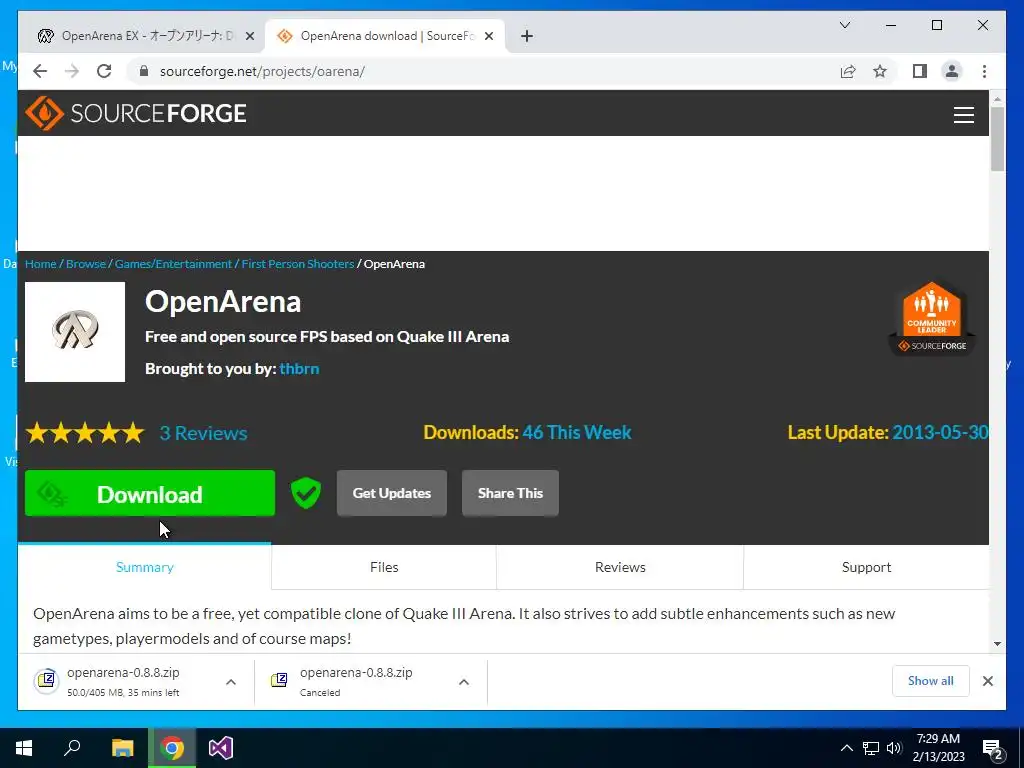Image resolution: width=1024 pixels, height=768 pixels.
Task: Close the downloads bar
Action: click(x=987, y=681)
